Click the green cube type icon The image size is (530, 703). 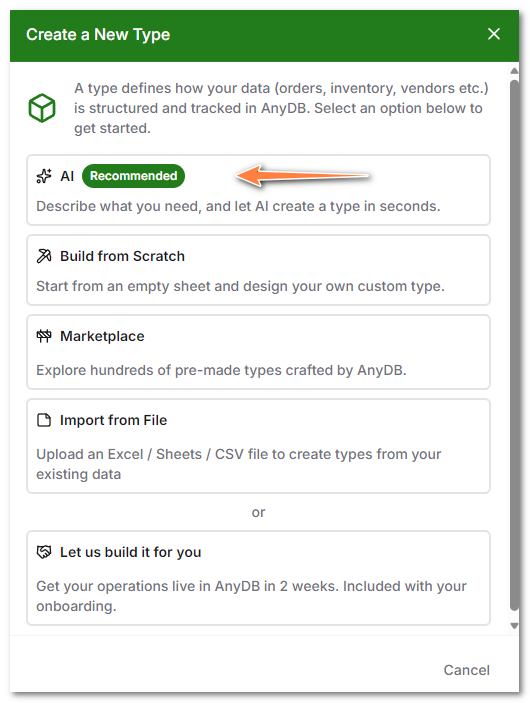42,108
